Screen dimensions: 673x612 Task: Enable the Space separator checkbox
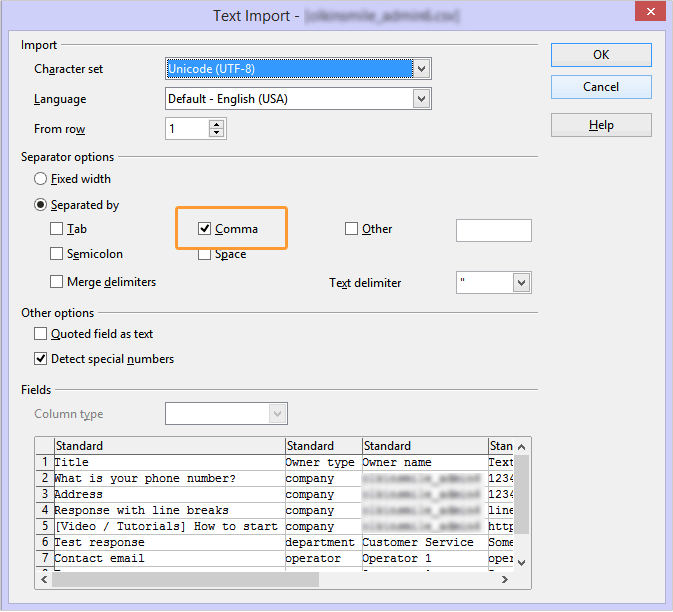click(204, 254)
